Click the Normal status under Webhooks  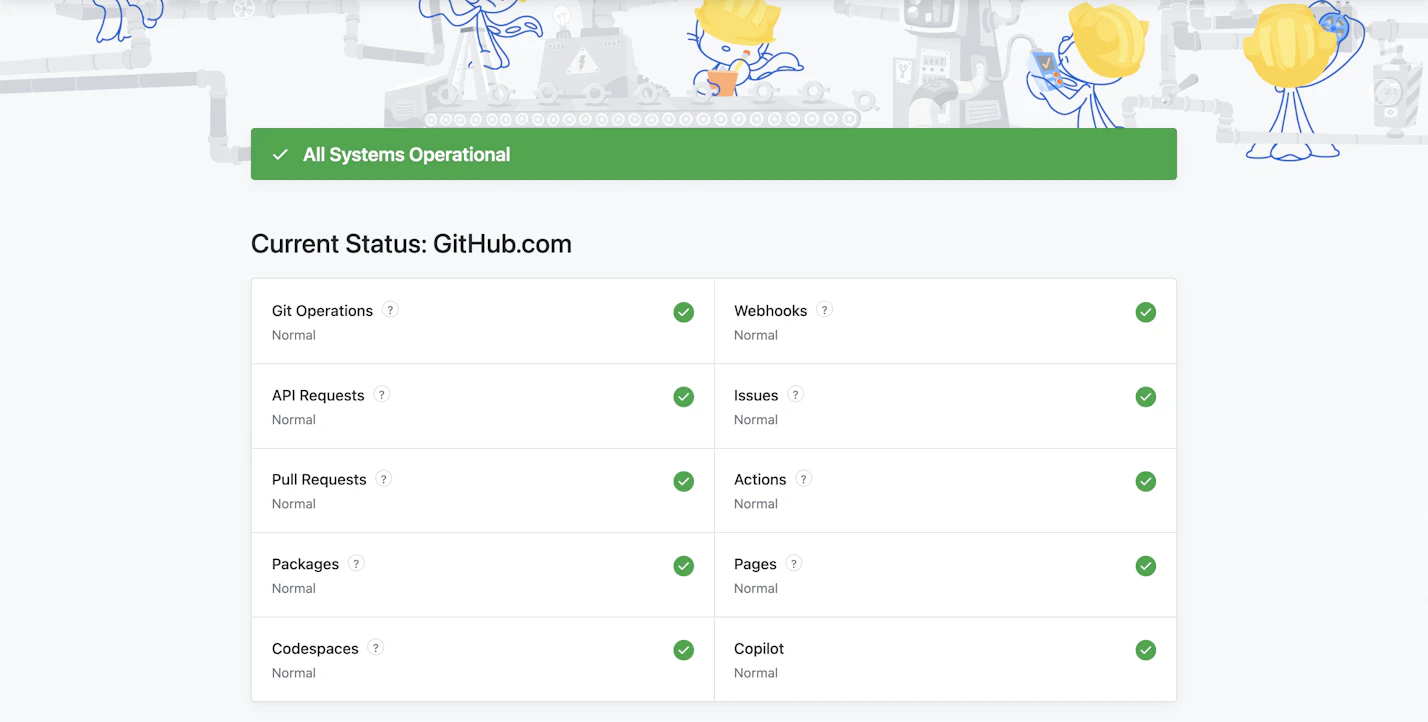756,335
